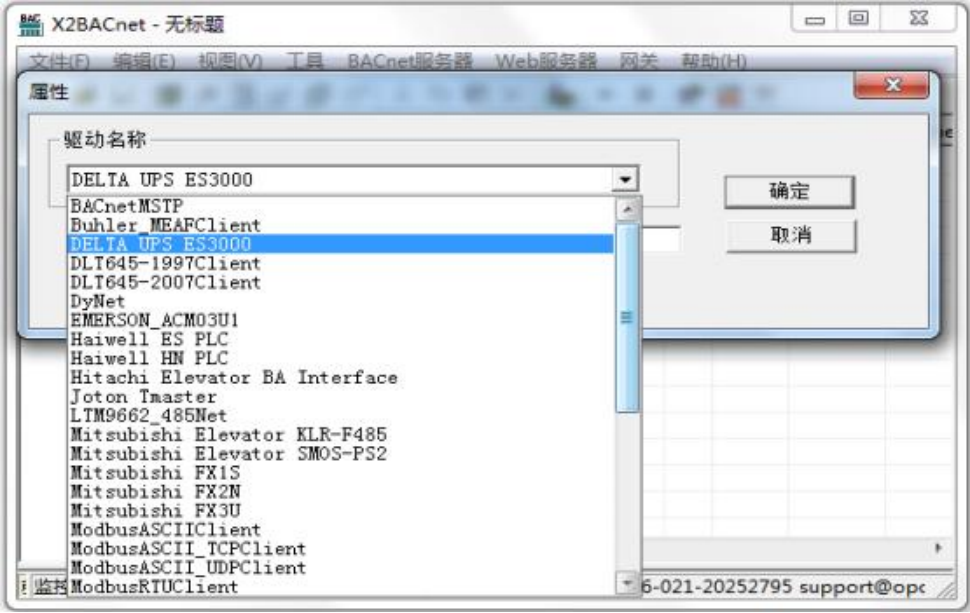Screen dimensions: 970x613
Task: Open the 视图(V) menu
Action: point(230,61)
